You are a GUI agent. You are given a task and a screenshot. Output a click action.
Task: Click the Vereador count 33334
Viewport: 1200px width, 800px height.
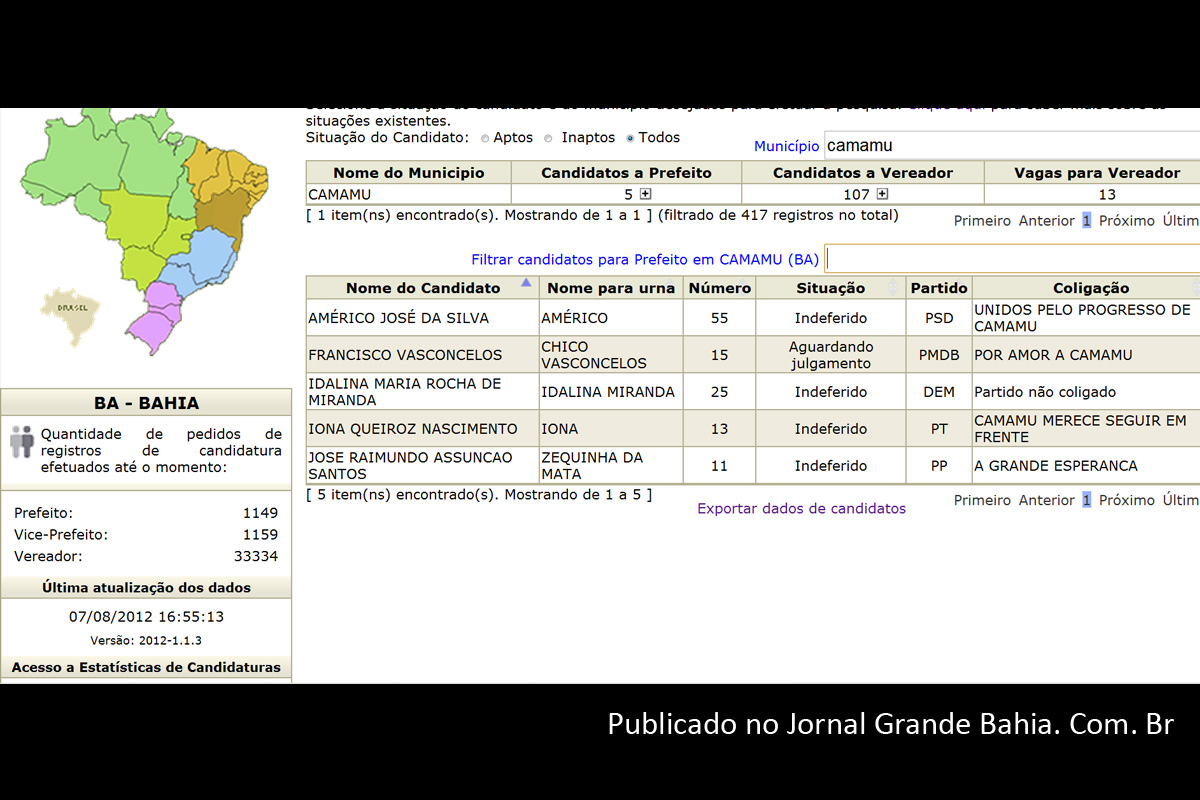coord(256,556)
